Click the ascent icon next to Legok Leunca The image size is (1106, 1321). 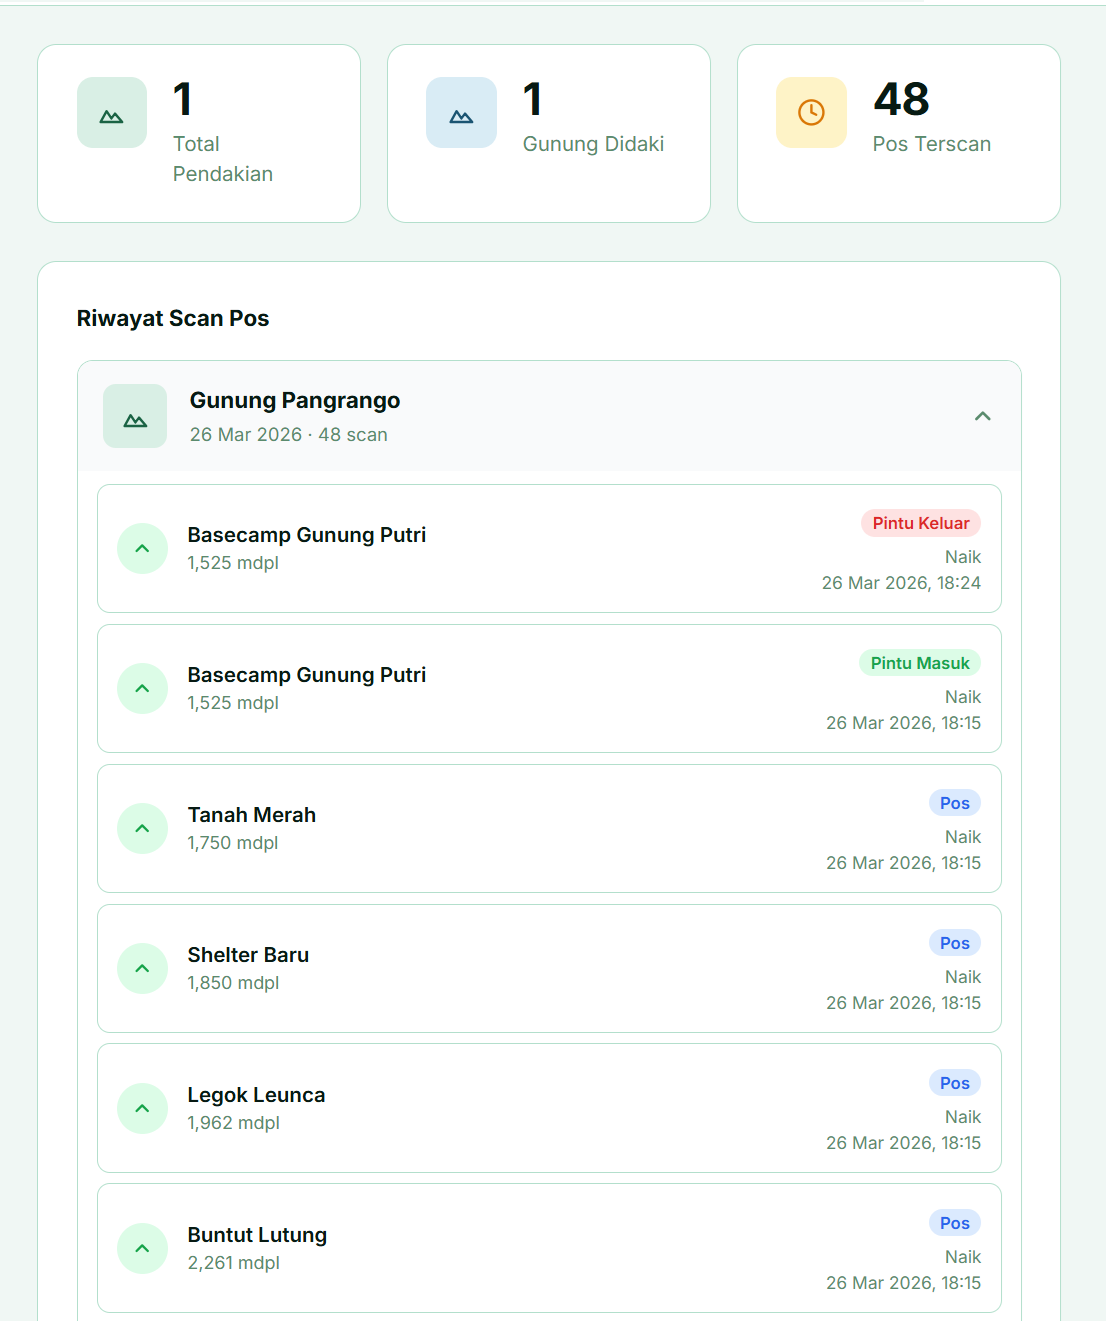coord(142,1108)
